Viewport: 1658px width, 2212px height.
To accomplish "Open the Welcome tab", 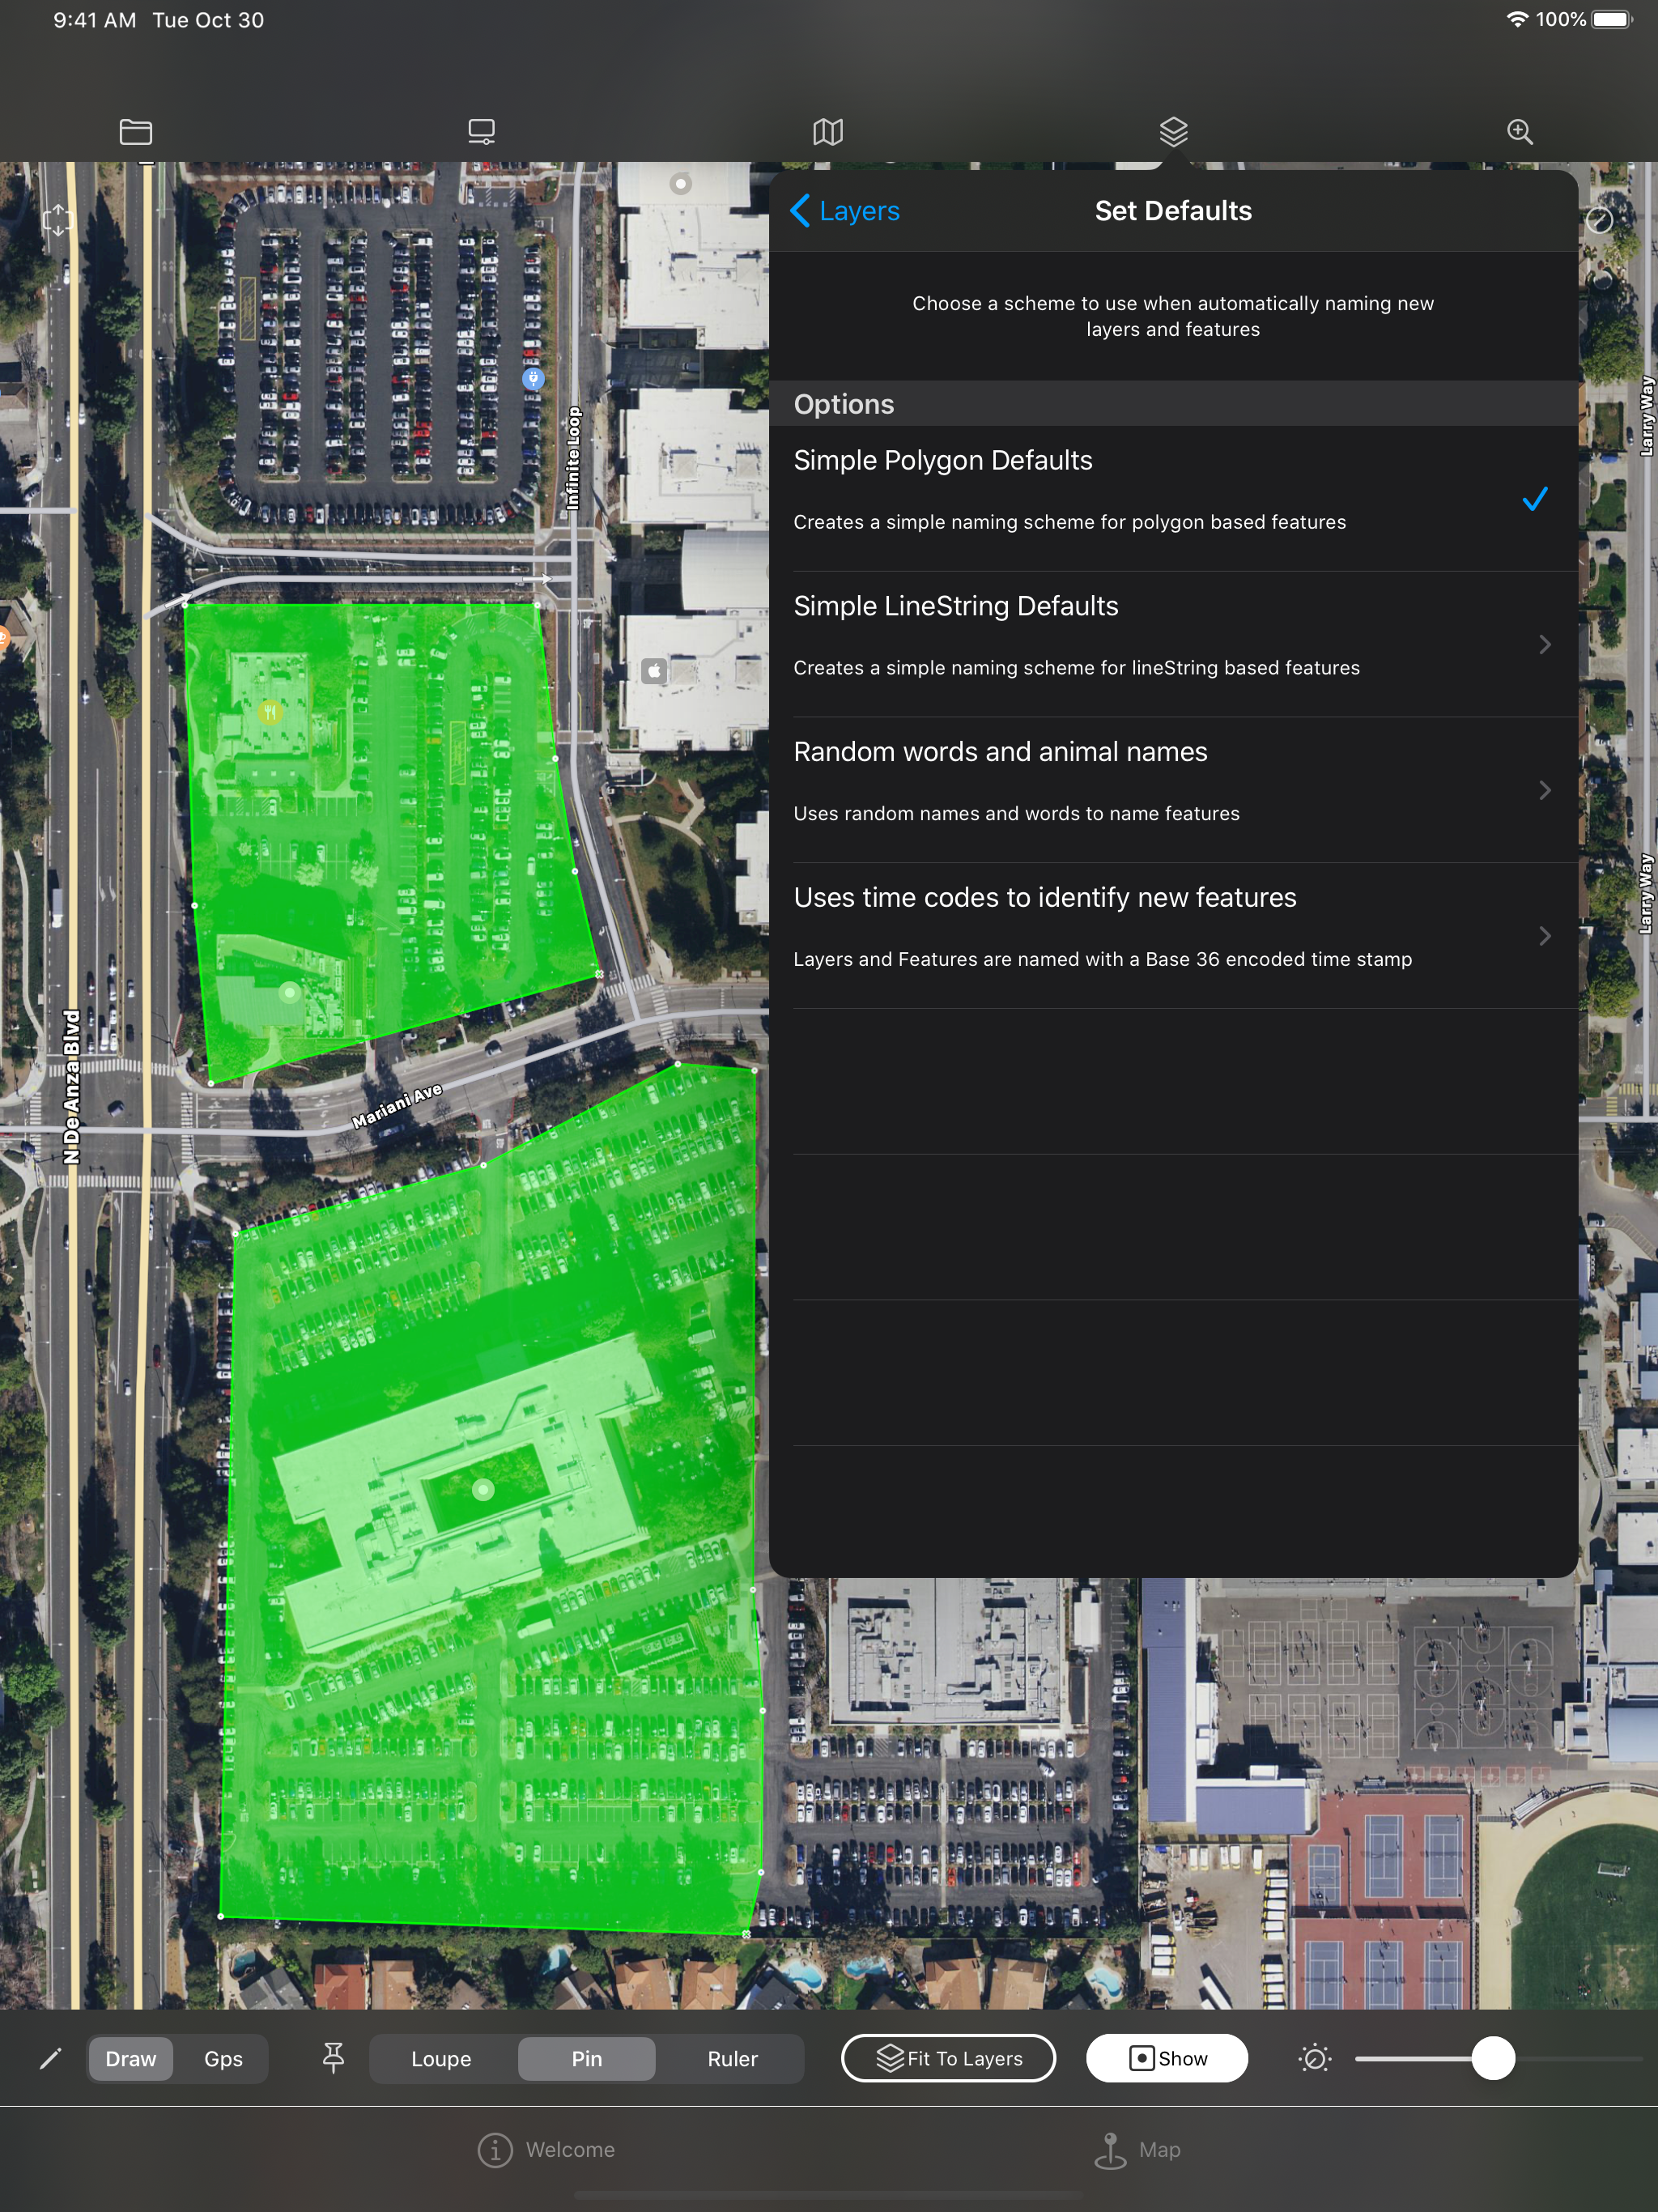I will click(546, 2150).
